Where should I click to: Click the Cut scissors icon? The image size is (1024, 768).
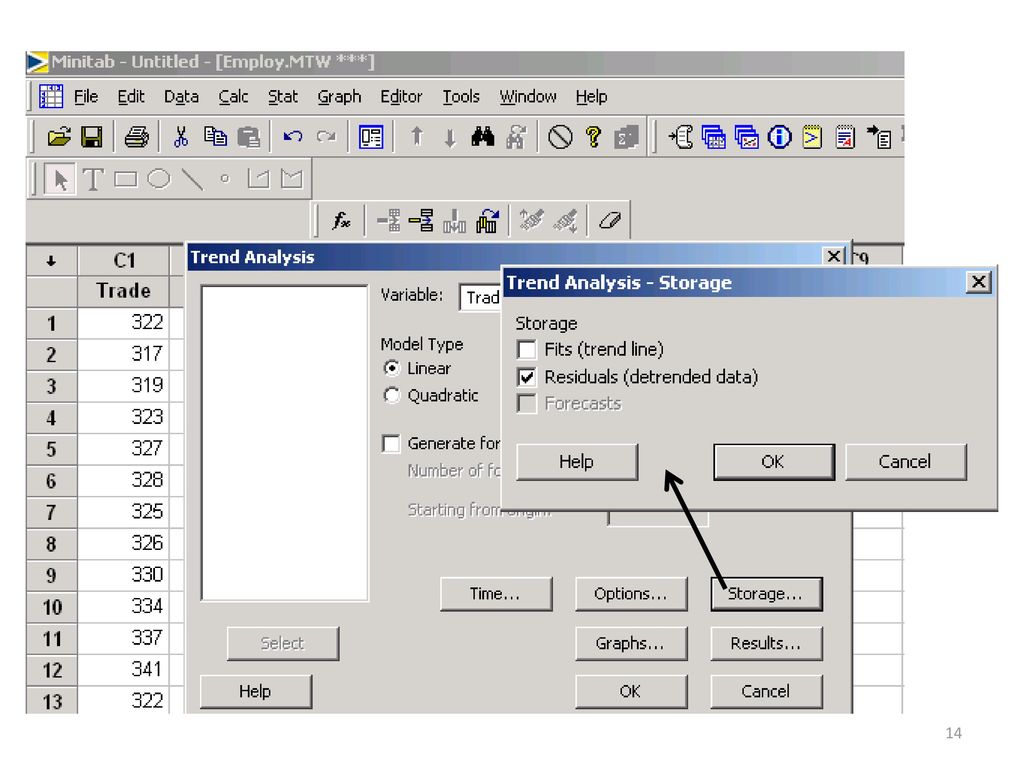coord(181,137)
